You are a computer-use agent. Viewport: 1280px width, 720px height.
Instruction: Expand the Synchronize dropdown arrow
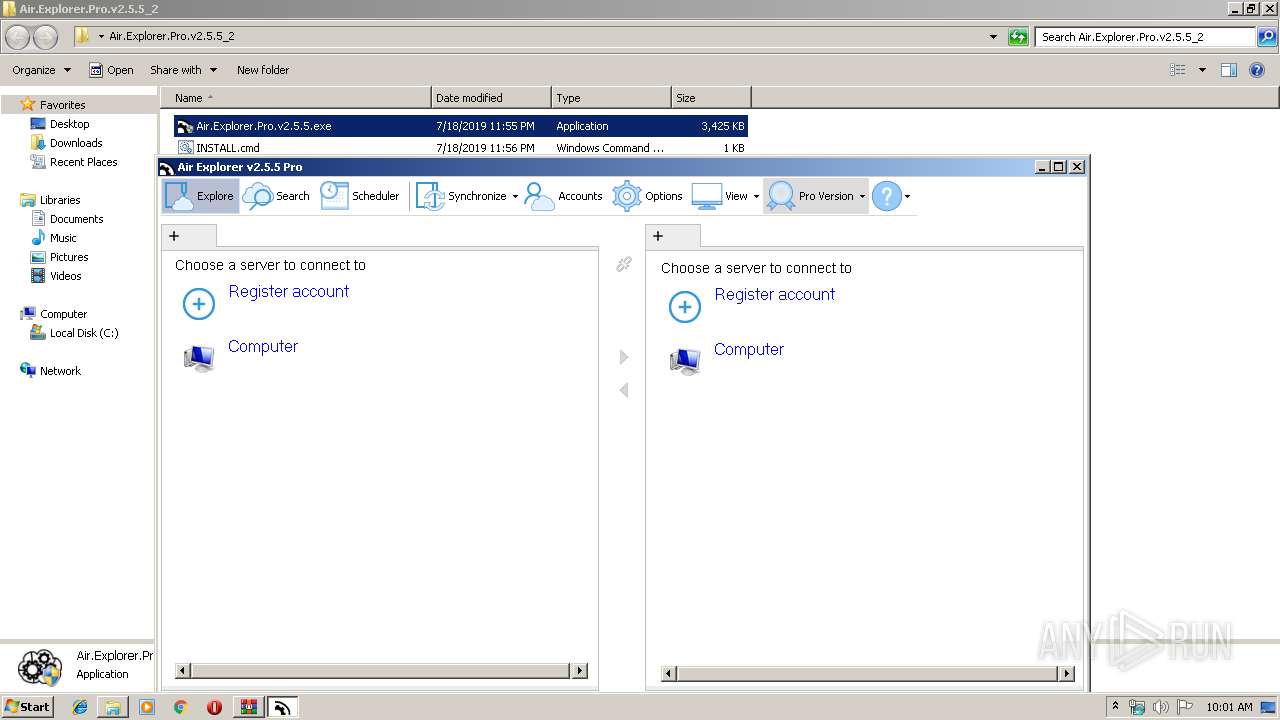click(515, 197)
